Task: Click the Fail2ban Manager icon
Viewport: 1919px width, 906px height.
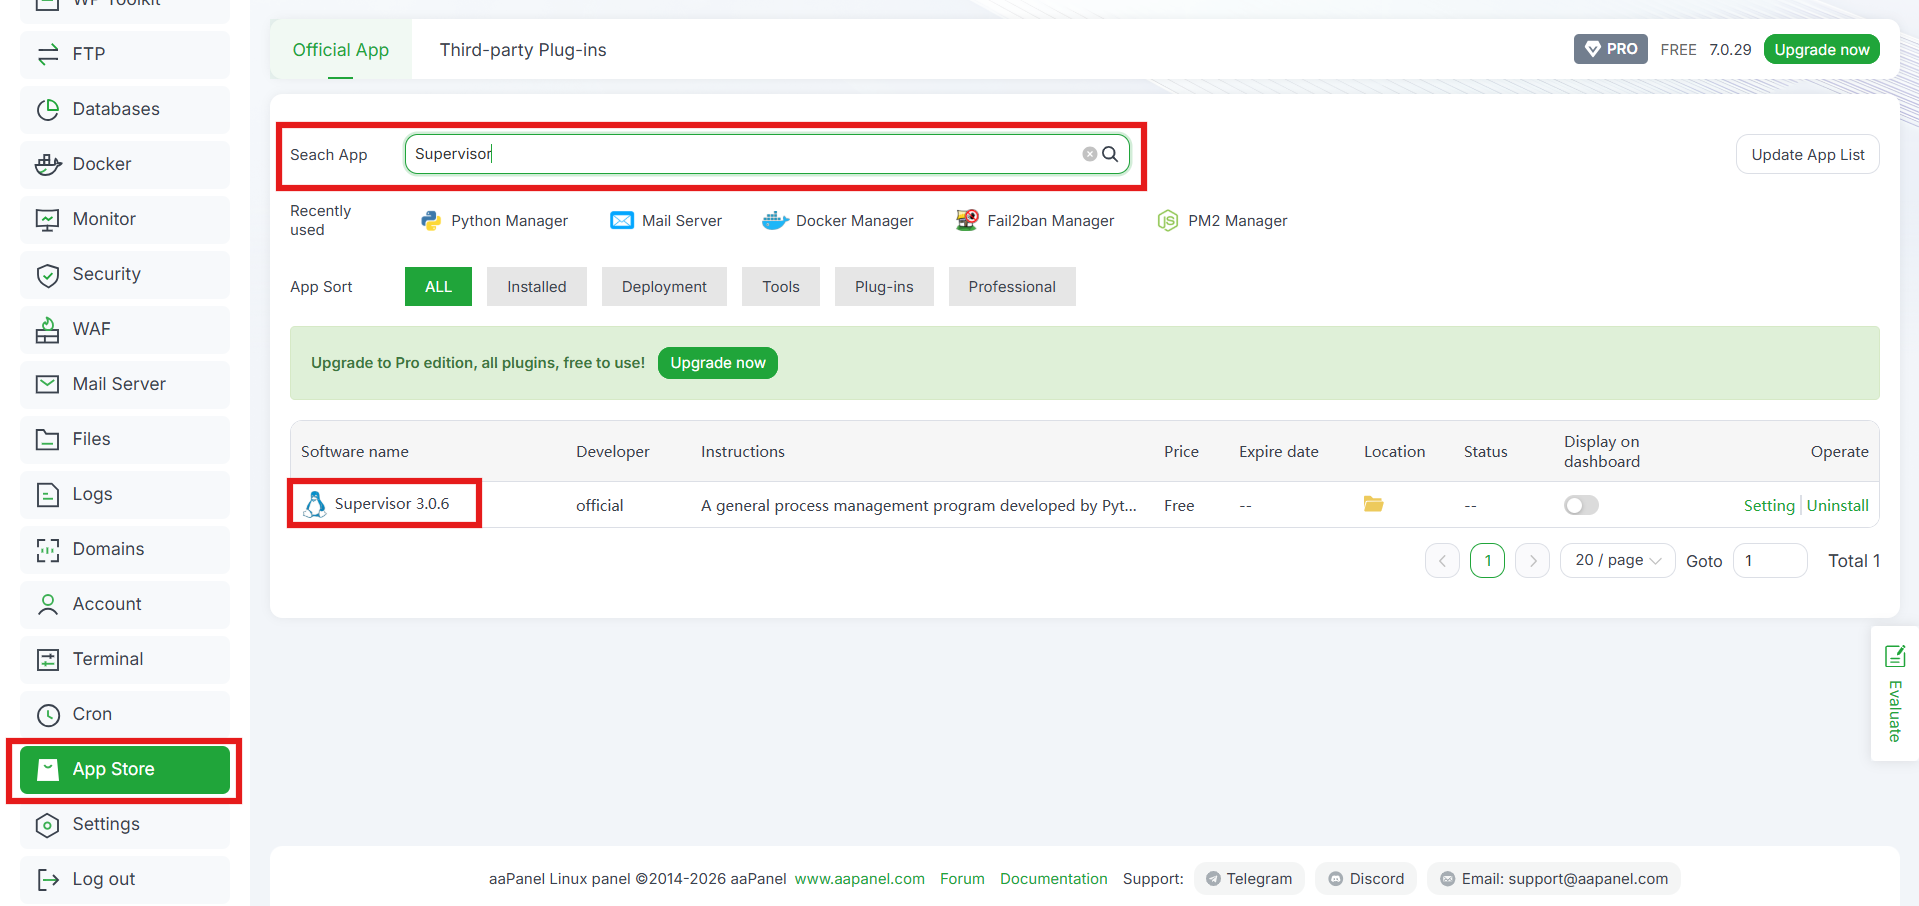Action: tap(966, 220)
